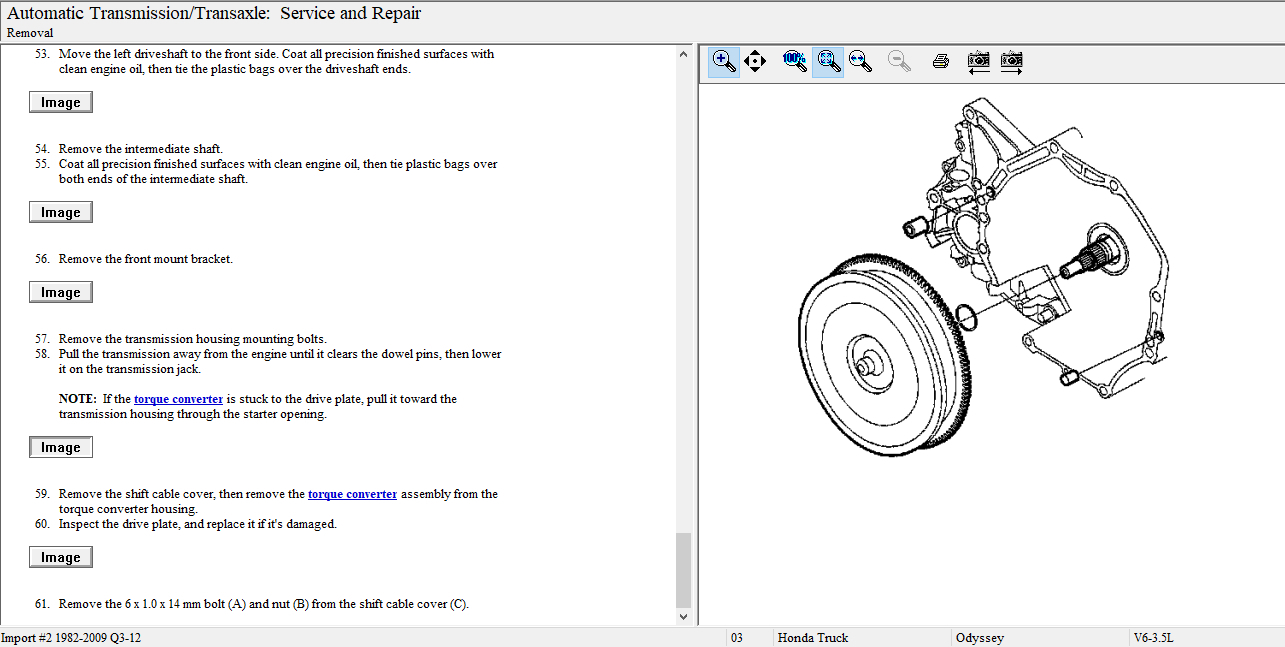
Task: Go to previous image camera icon
Action: click(978, 62)
